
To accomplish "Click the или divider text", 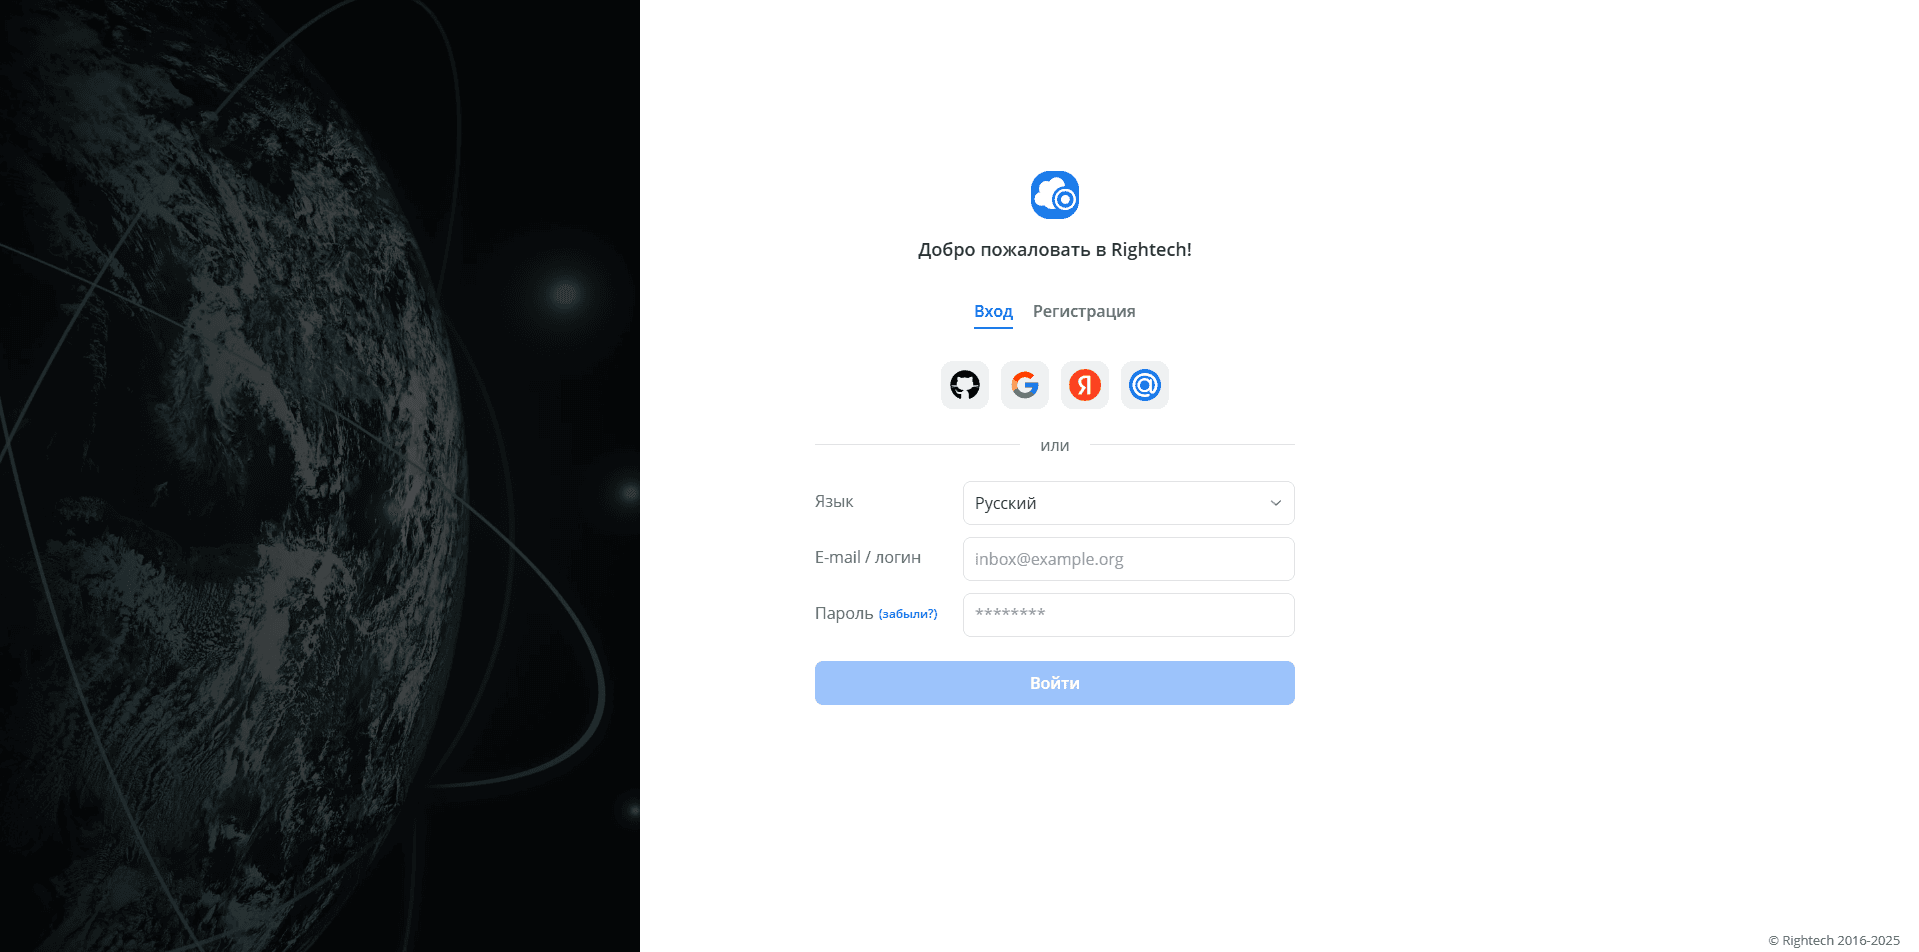I will coord(1054,446).
